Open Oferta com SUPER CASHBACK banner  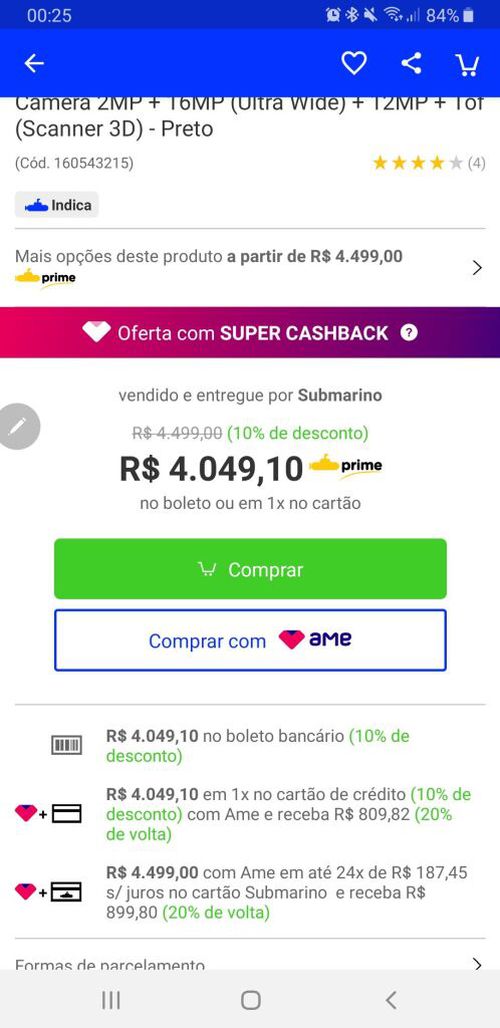[250, 332]
